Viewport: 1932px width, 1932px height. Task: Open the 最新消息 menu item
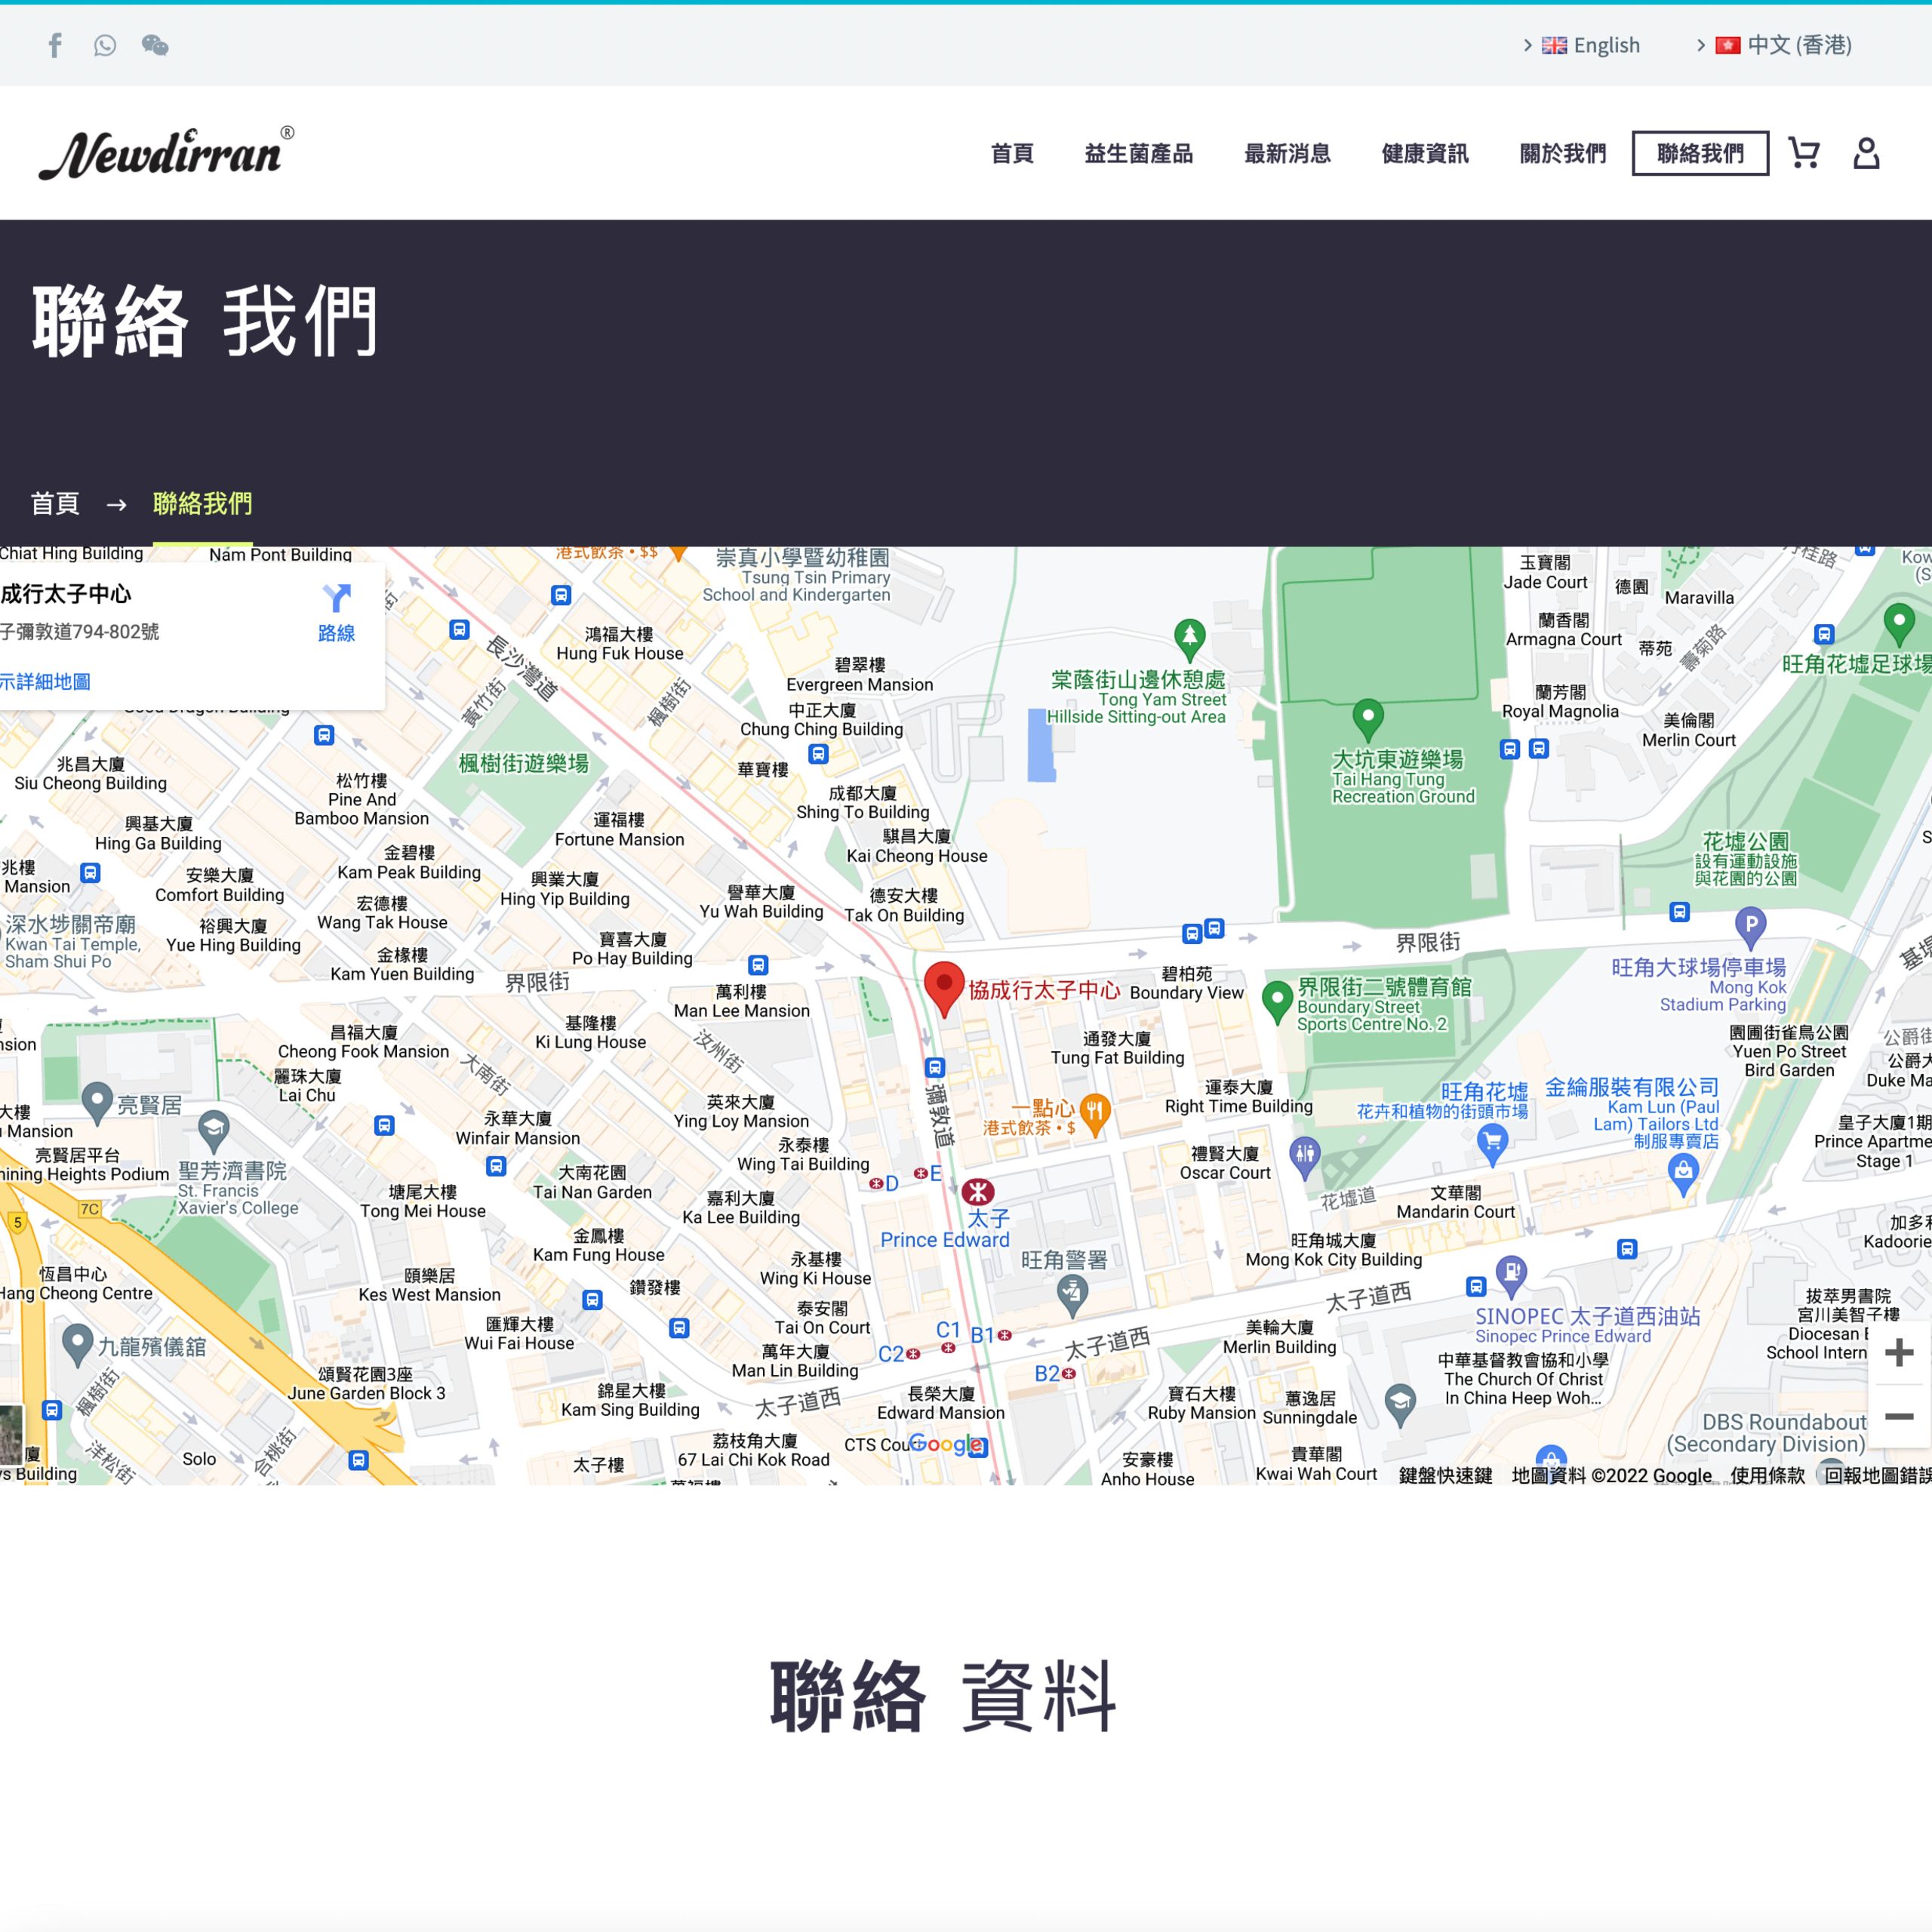pos(1287,153)
